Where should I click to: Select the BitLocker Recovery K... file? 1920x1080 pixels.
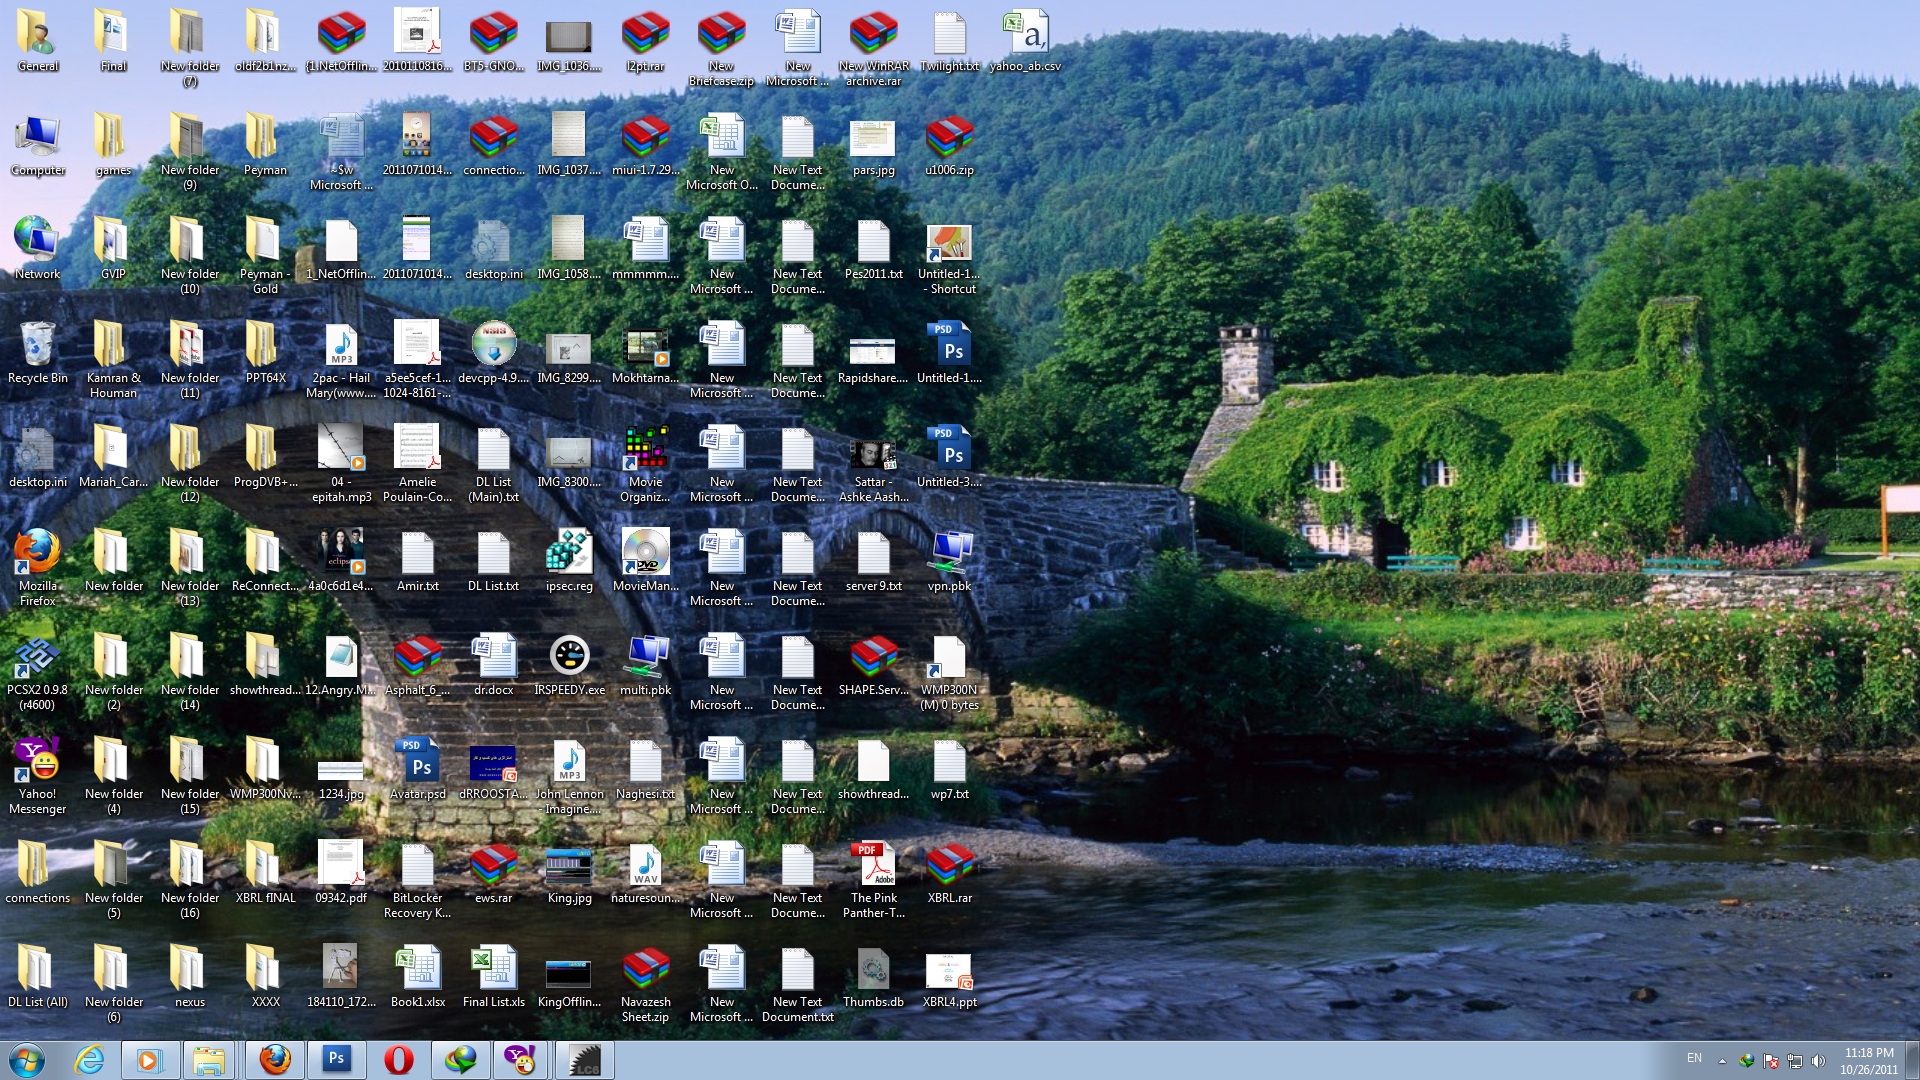[418, 879]
